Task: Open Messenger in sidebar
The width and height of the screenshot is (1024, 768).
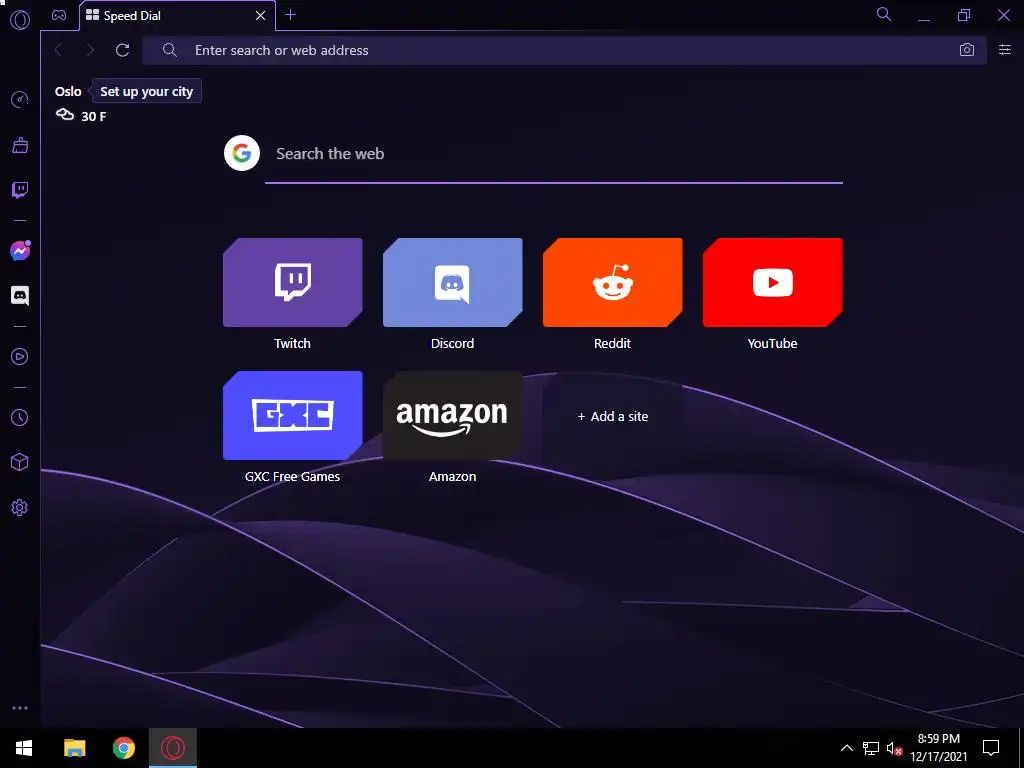Action: 20,251
